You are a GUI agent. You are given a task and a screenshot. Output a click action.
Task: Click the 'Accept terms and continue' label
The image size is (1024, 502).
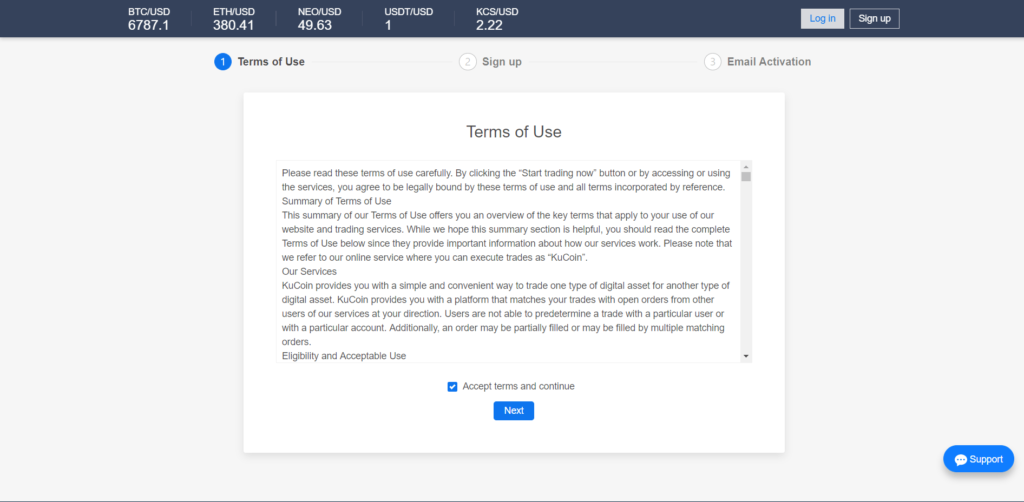(519, 386)
